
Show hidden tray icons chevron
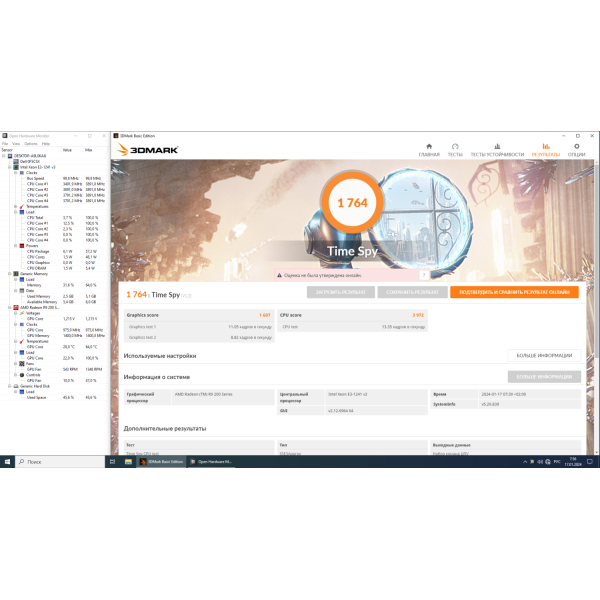(525, 462)
